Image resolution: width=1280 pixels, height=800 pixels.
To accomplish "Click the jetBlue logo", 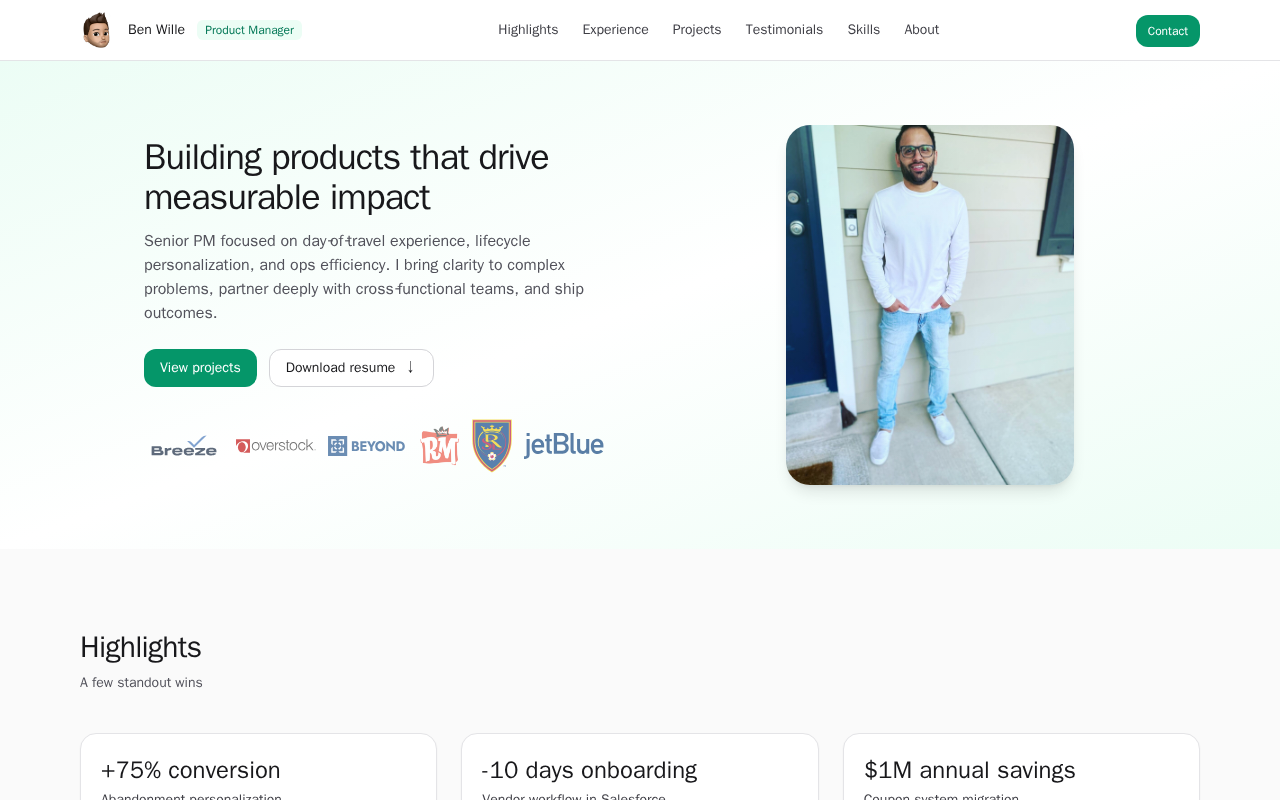I will point(564,445).
